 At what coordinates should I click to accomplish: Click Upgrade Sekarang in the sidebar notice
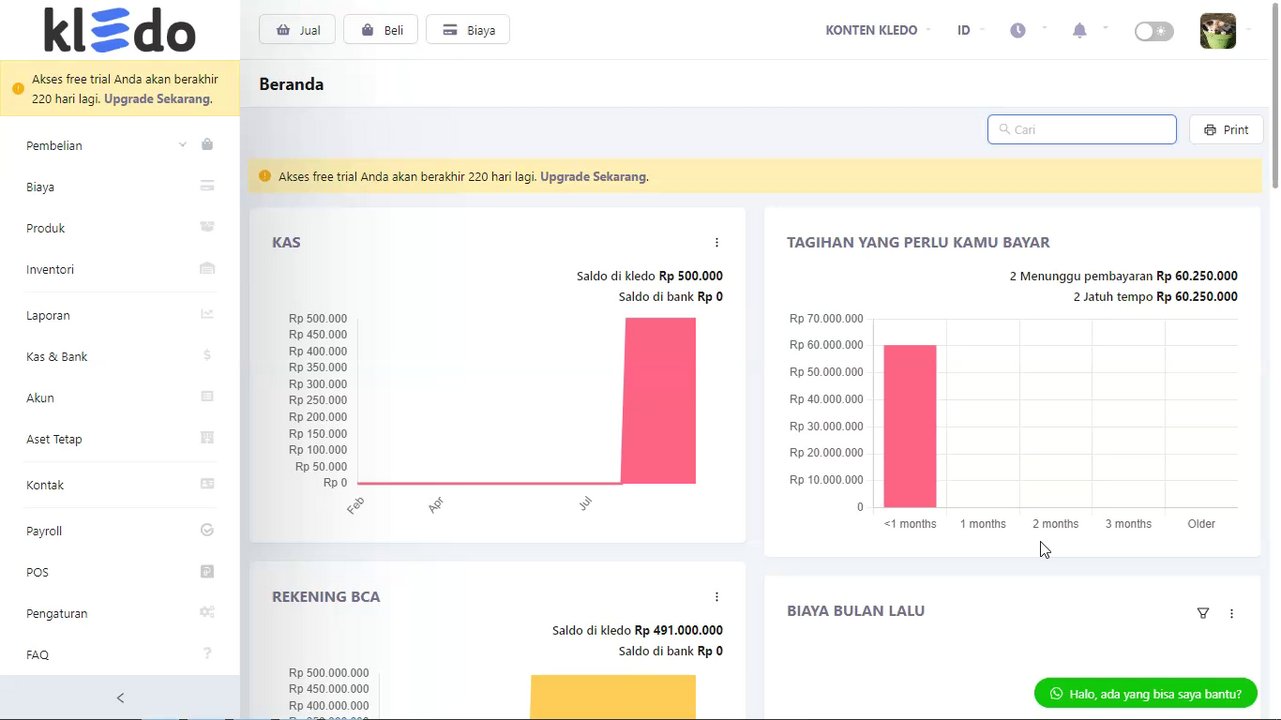coord(157,99)
